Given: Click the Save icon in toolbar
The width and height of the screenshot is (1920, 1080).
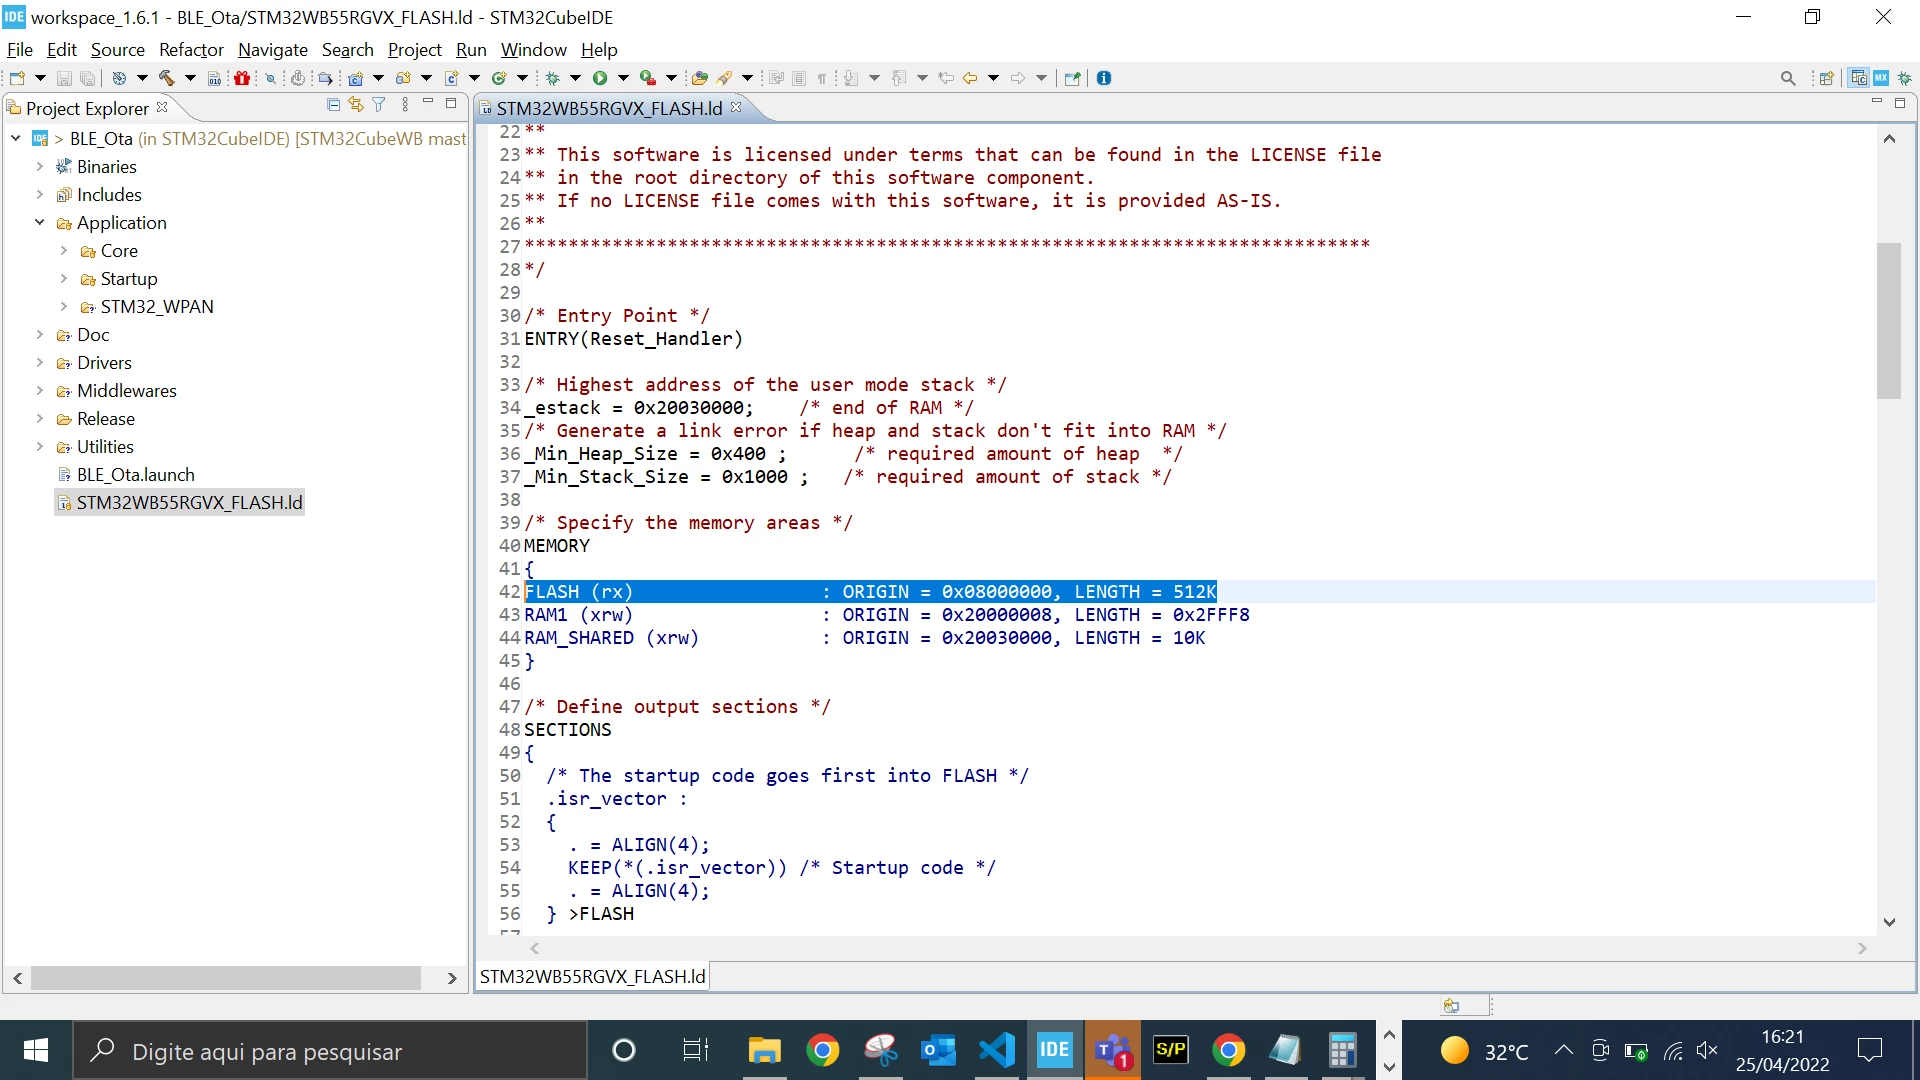Looking at the screenshot, I should point(64,78).
